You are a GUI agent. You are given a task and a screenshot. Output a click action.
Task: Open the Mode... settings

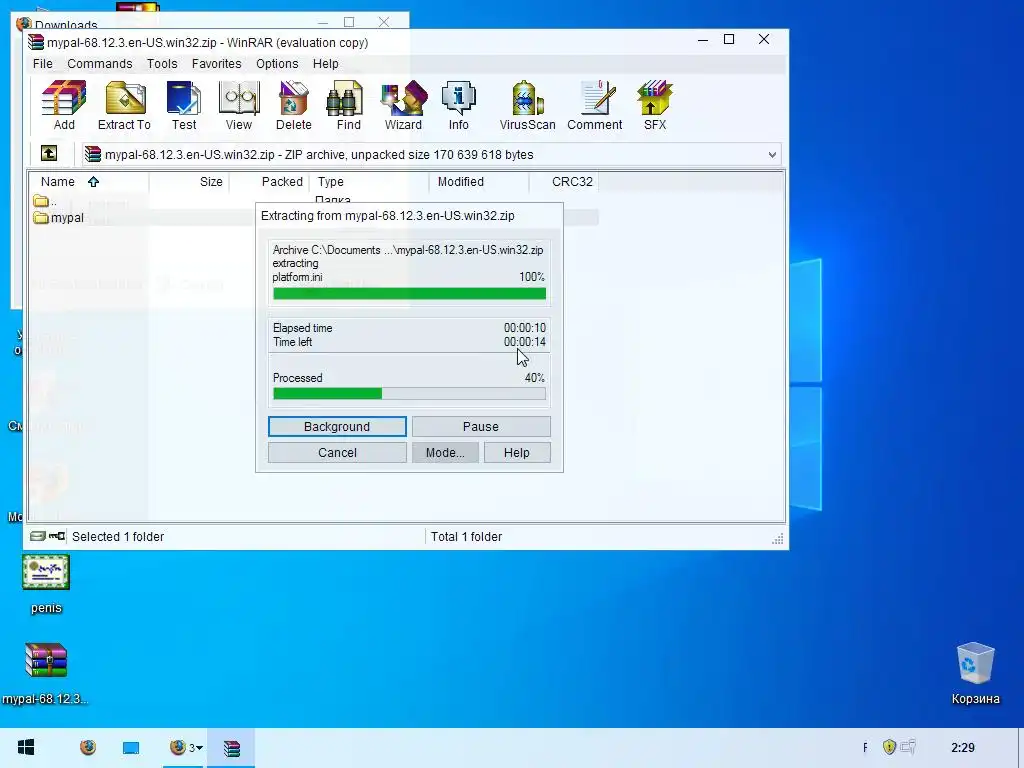[445, 453]
